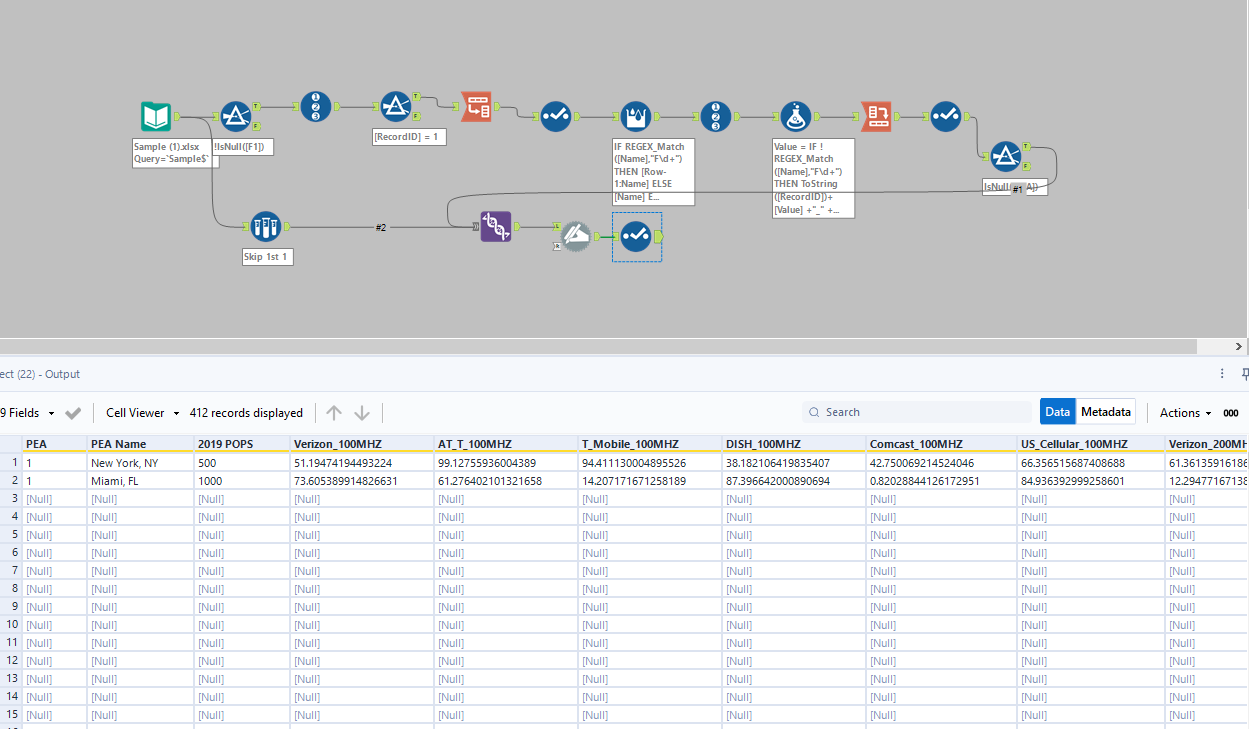The height and width of the screenshot is (729, 1249).
Task: Click the Cross Tab tool after the Formula
Action: click(876, 116)
